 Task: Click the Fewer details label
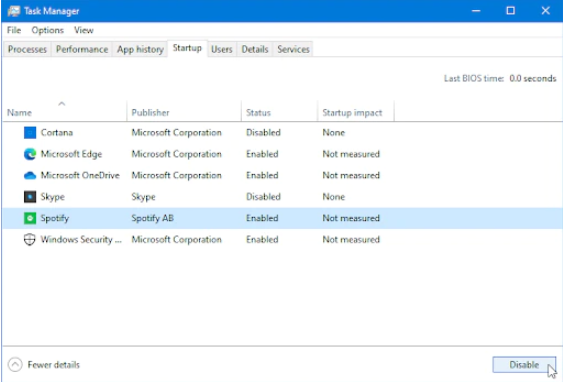pos(53,365)
